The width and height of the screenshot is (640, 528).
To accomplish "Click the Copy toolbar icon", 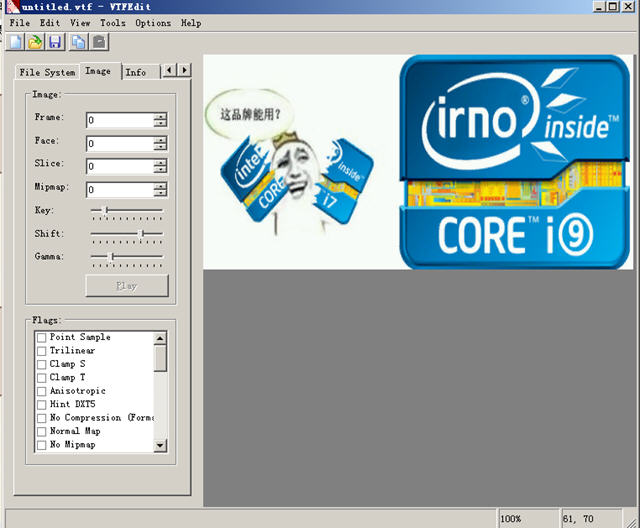I will click(78, 42).
